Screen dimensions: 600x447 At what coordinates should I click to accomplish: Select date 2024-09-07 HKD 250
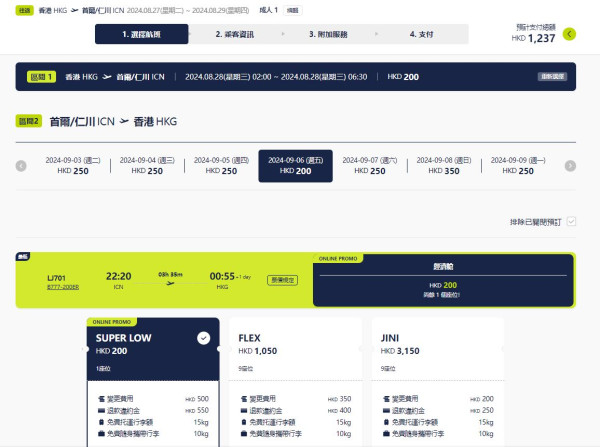tap(370, 166)
